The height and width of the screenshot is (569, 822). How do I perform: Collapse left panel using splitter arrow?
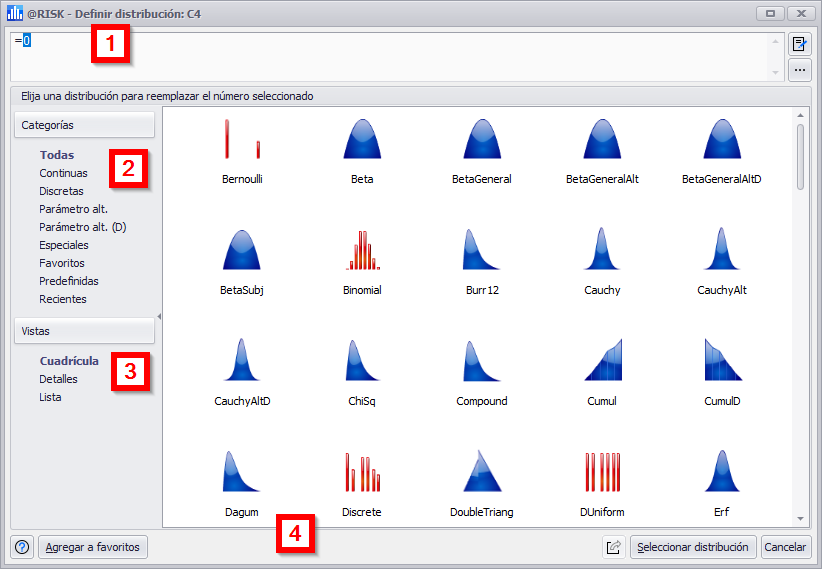click(x=159, y=317)
